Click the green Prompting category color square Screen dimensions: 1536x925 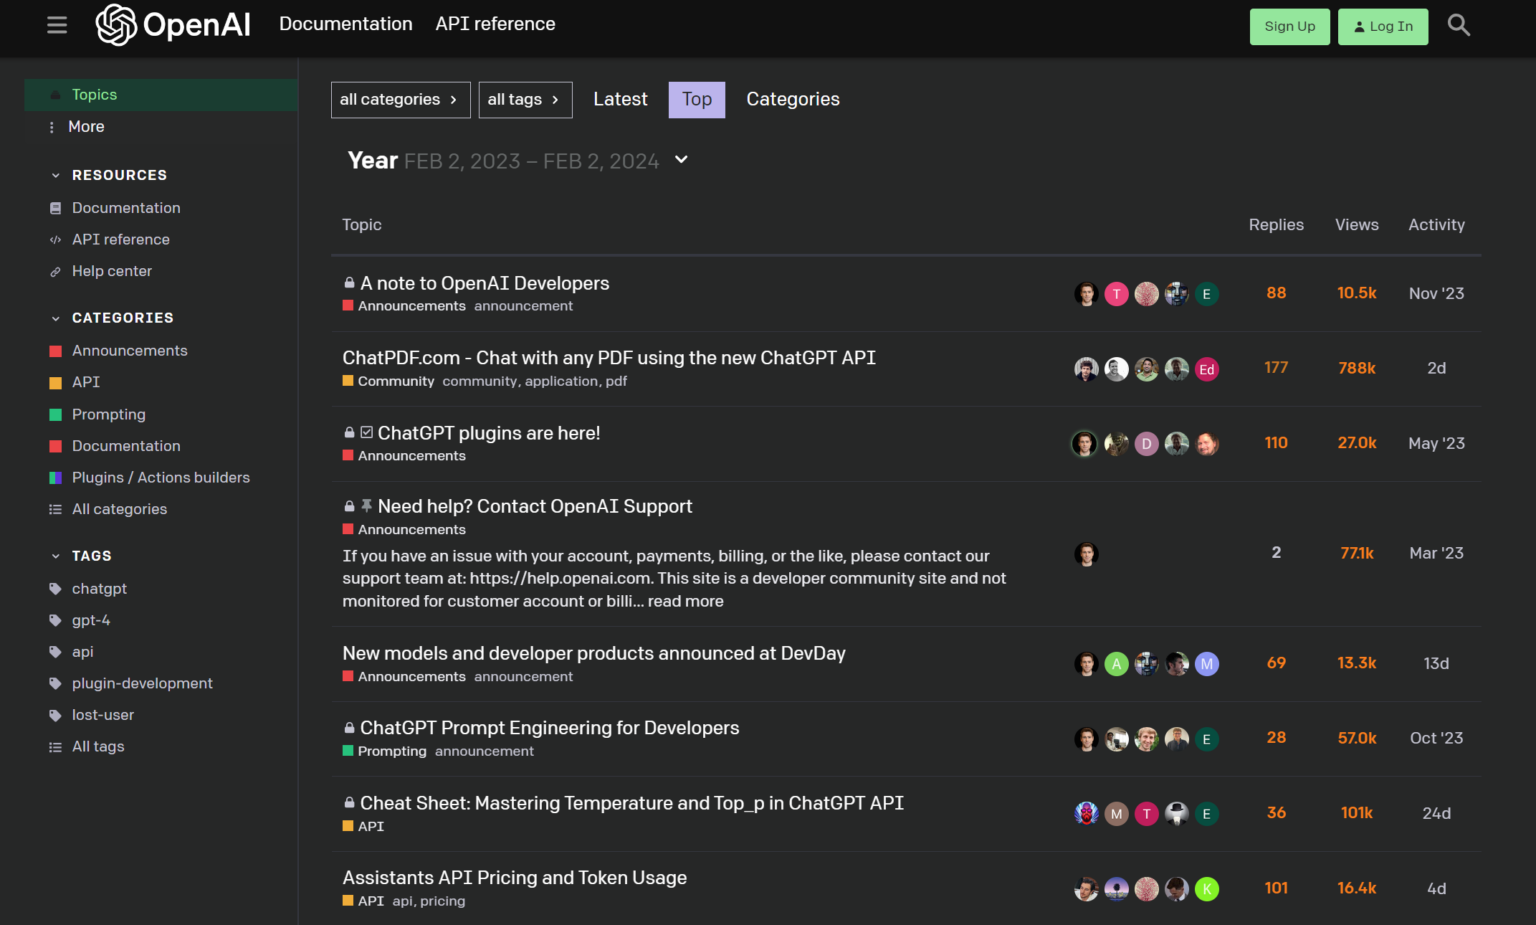click(x=56, y=415)
